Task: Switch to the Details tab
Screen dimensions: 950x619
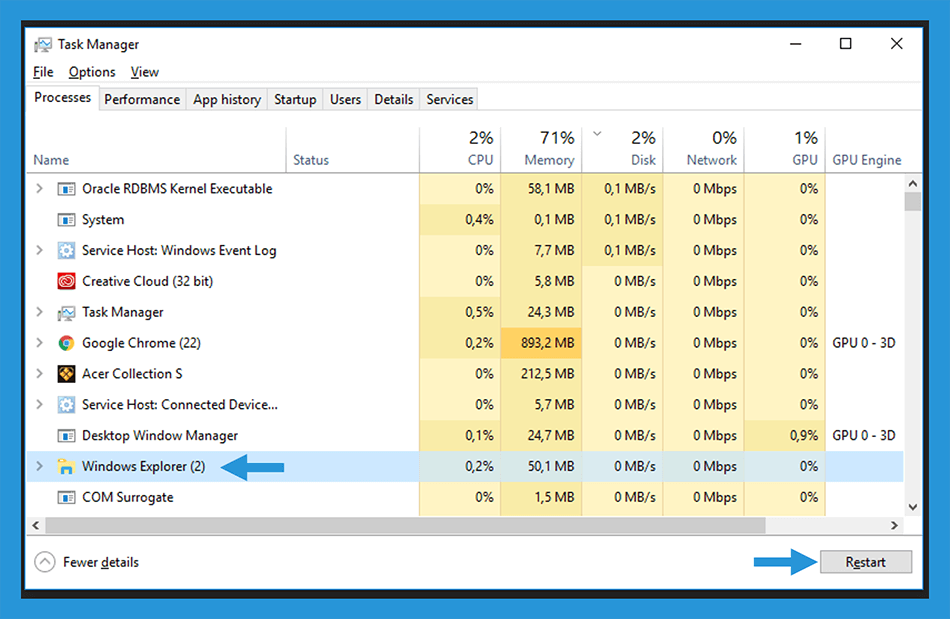Action: click(394, 99)
